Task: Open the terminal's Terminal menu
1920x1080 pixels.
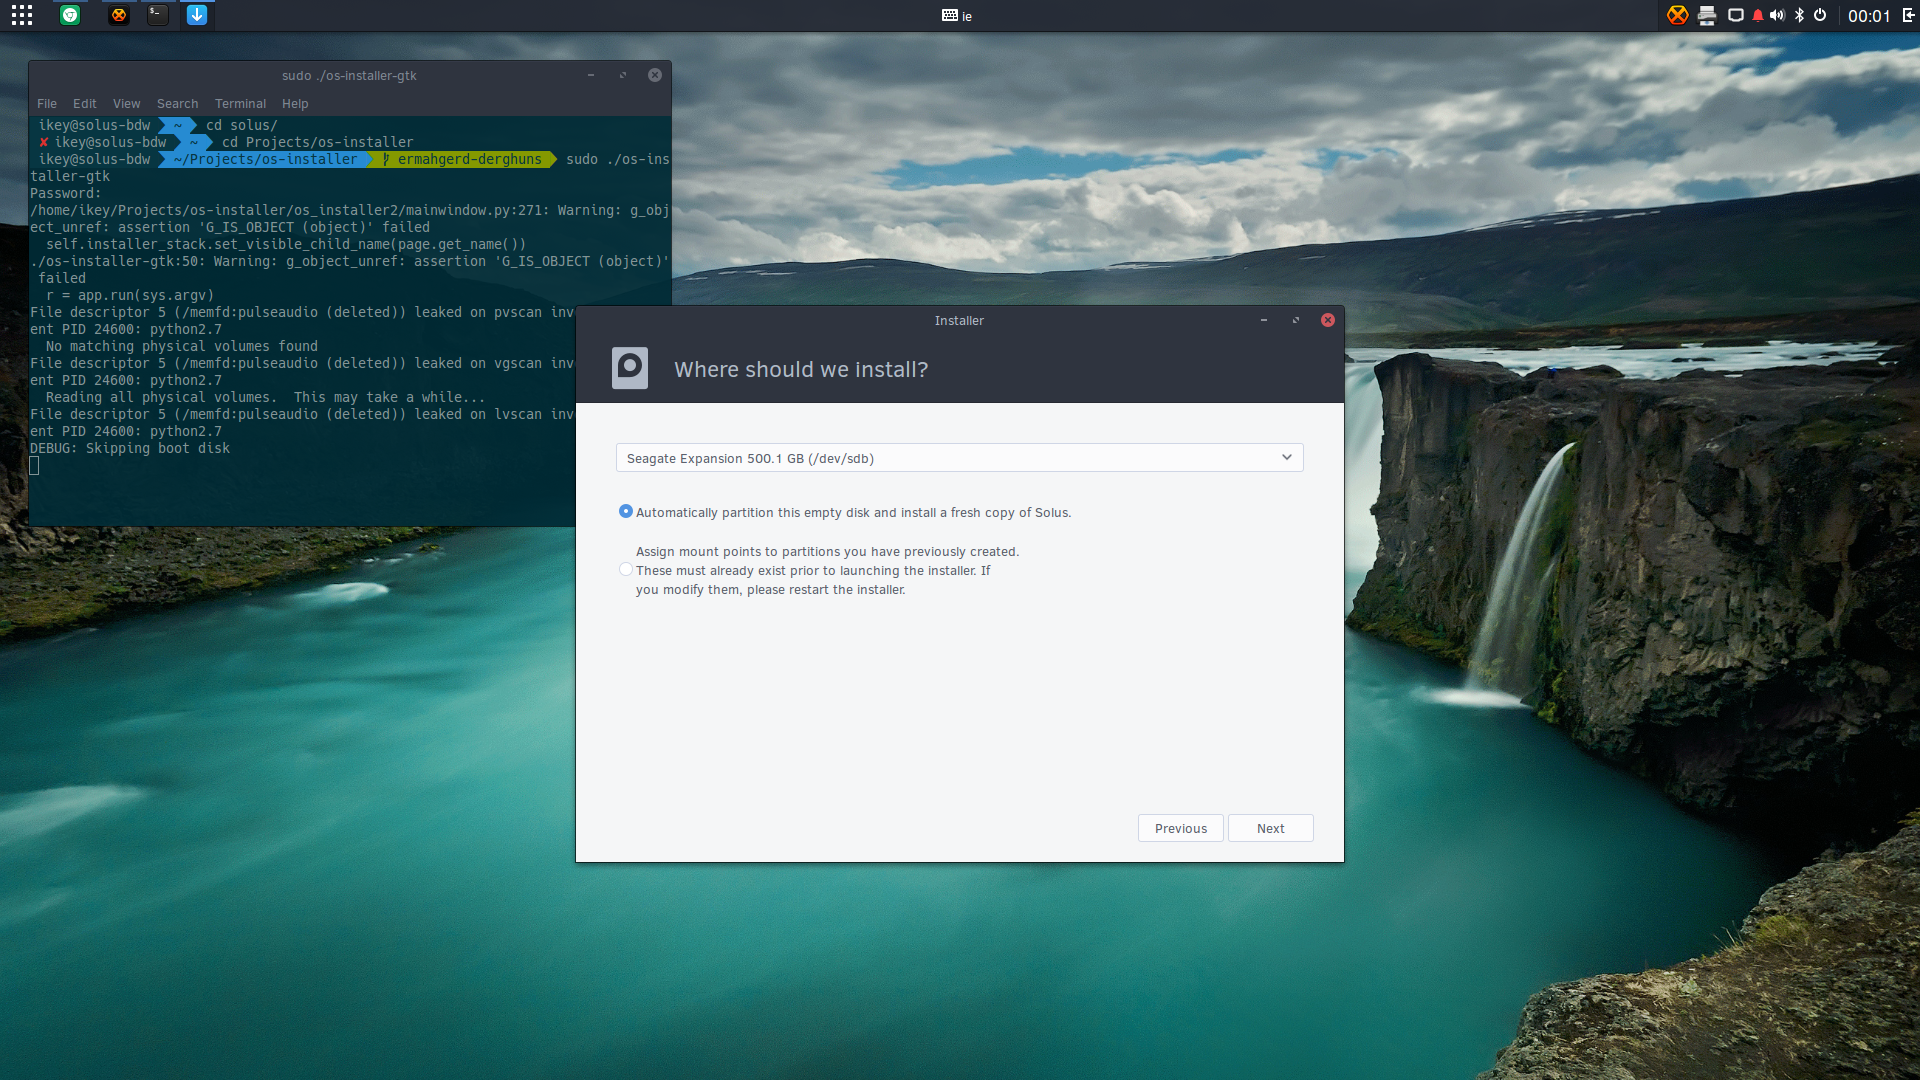Action: tap(241, 104)
